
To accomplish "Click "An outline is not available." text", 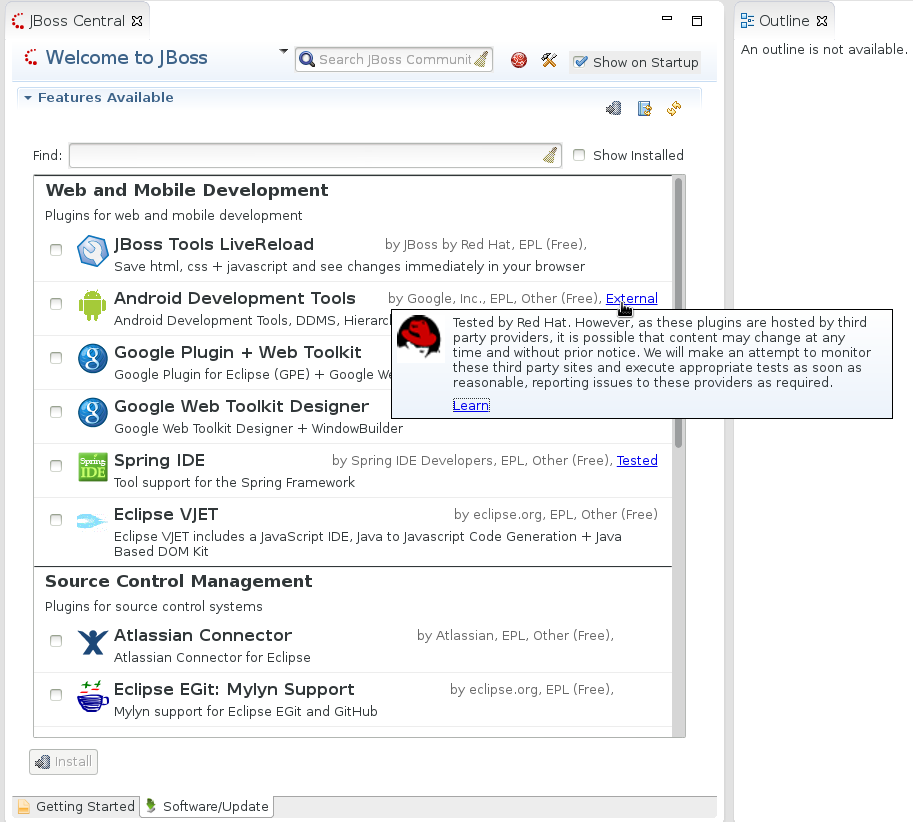I will pyautogui.click(x=823, y=49).
